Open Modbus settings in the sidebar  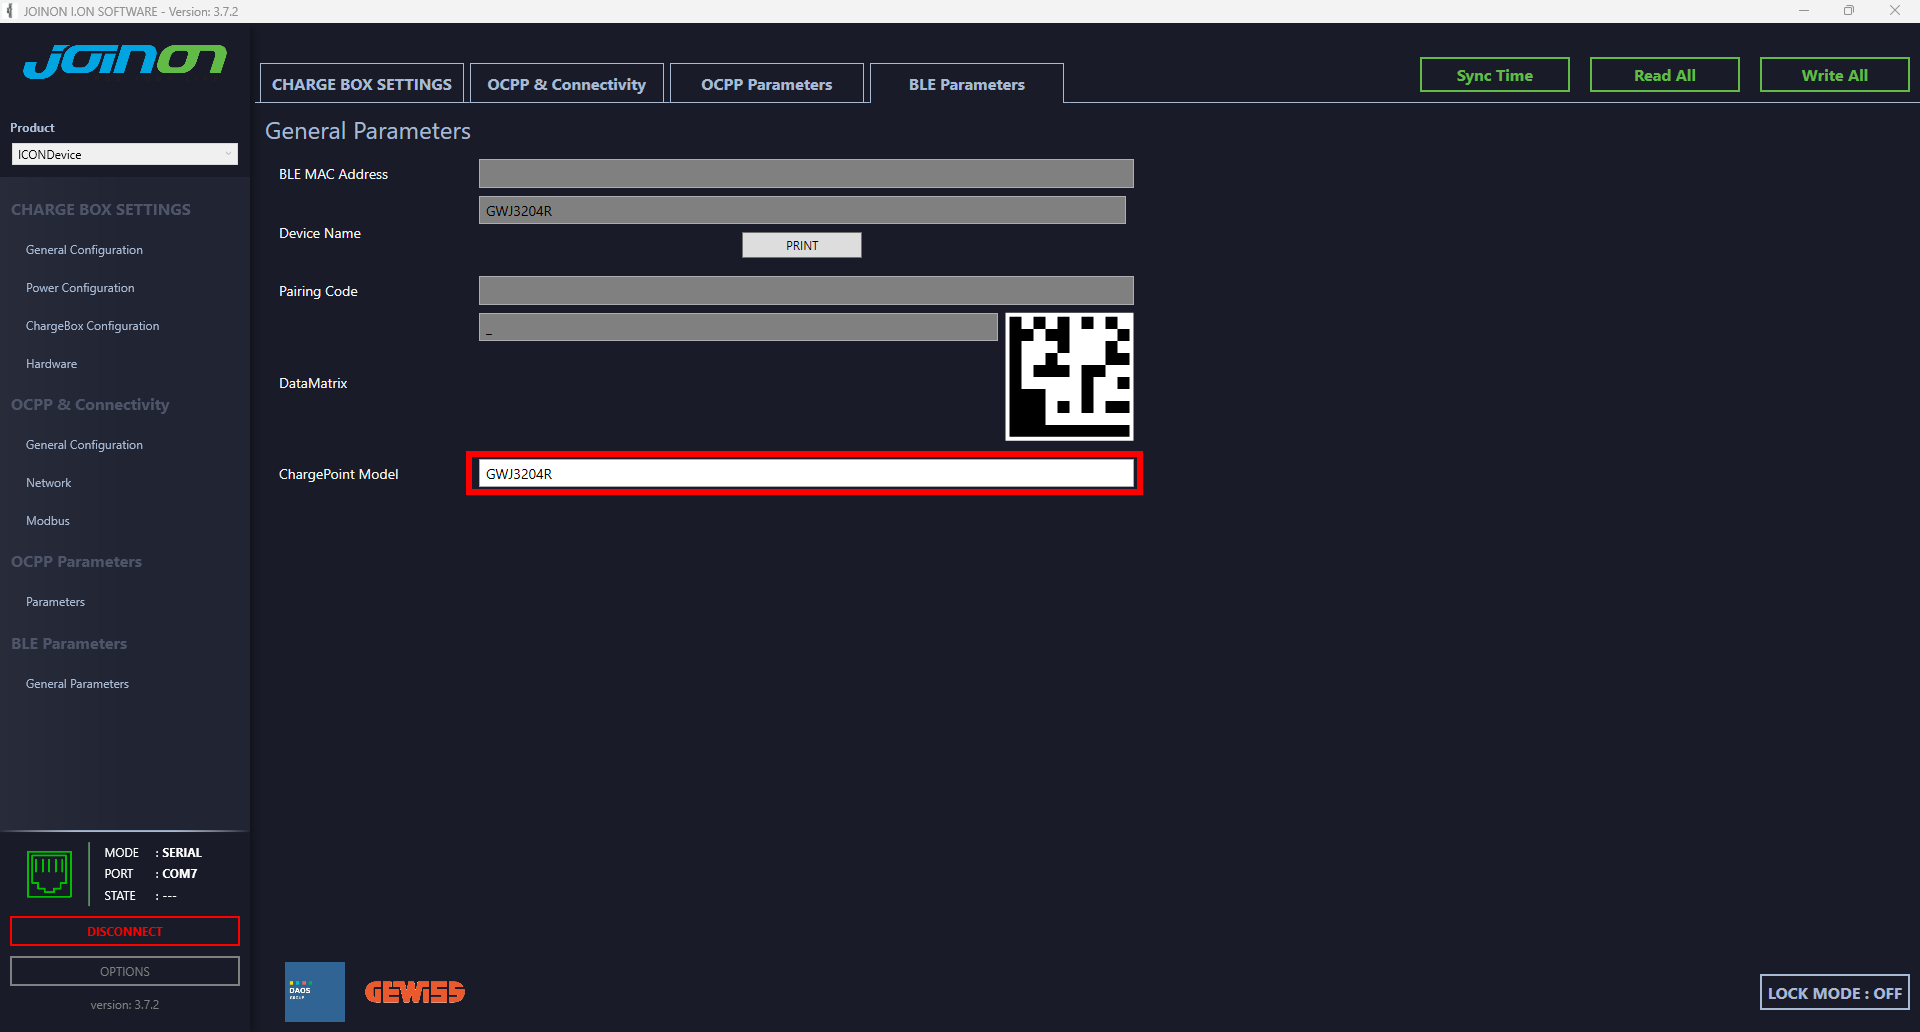tap(48, 521)
